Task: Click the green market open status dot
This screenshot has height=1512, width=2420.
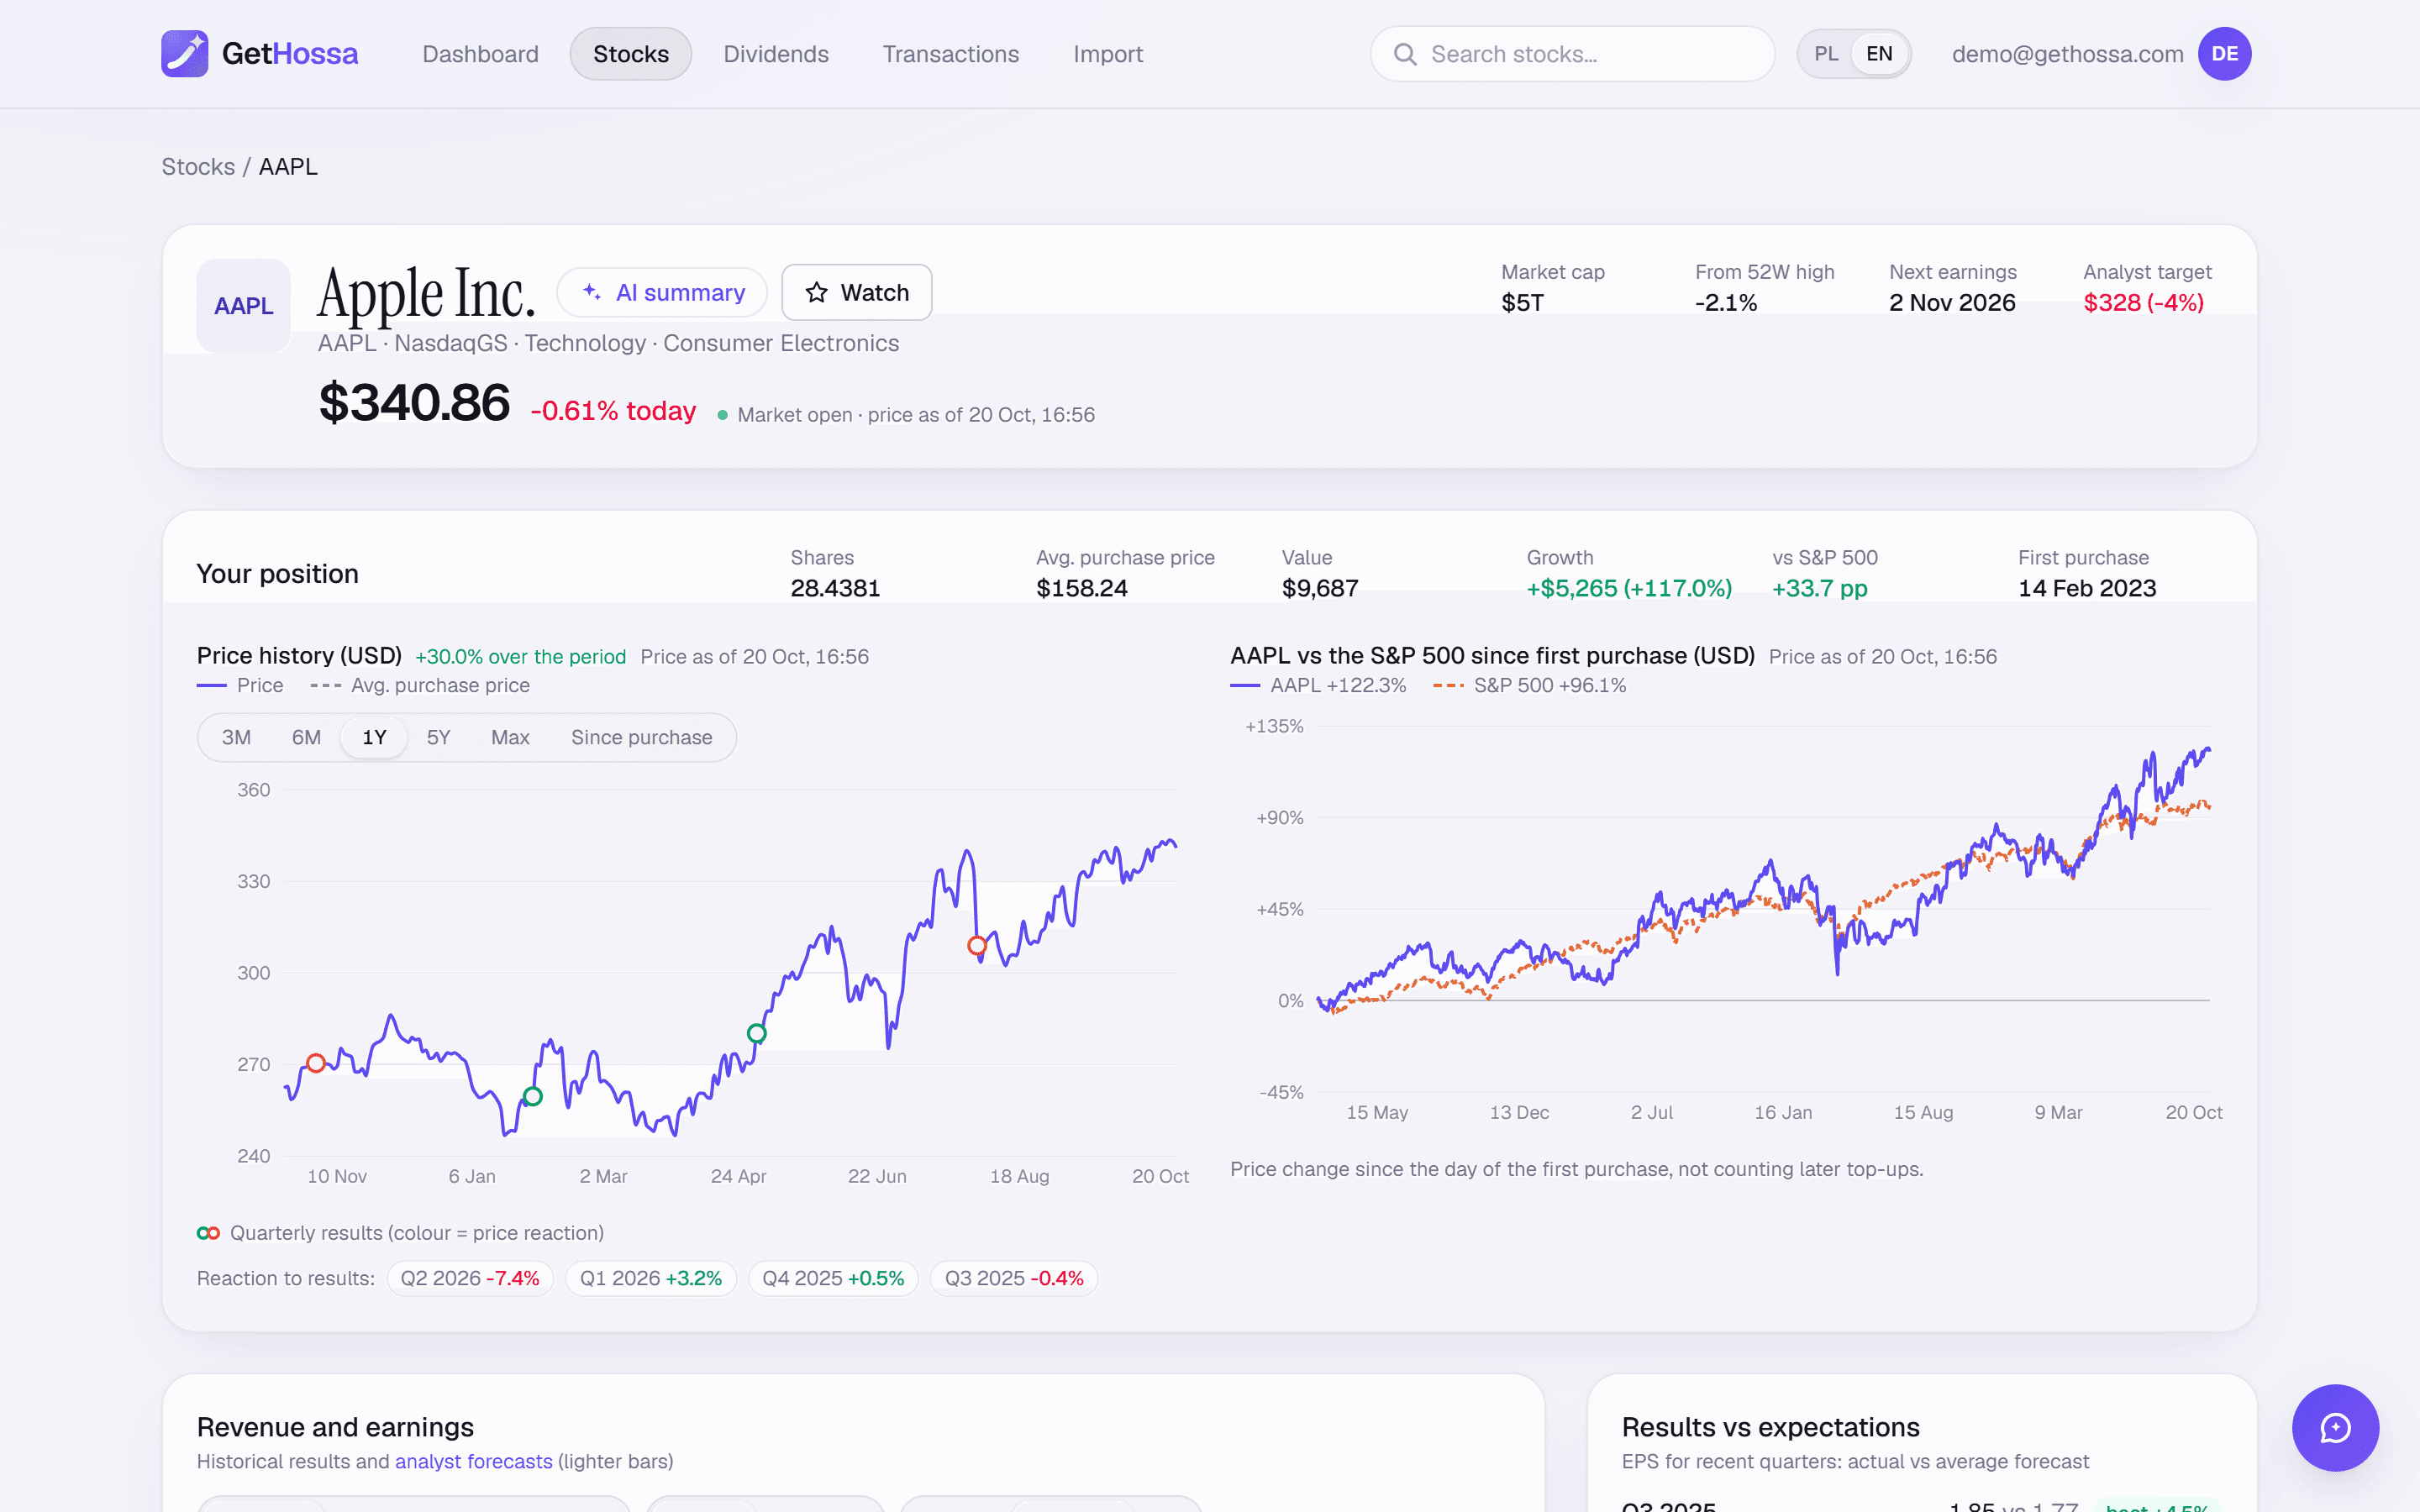Action: click(722, 415)
